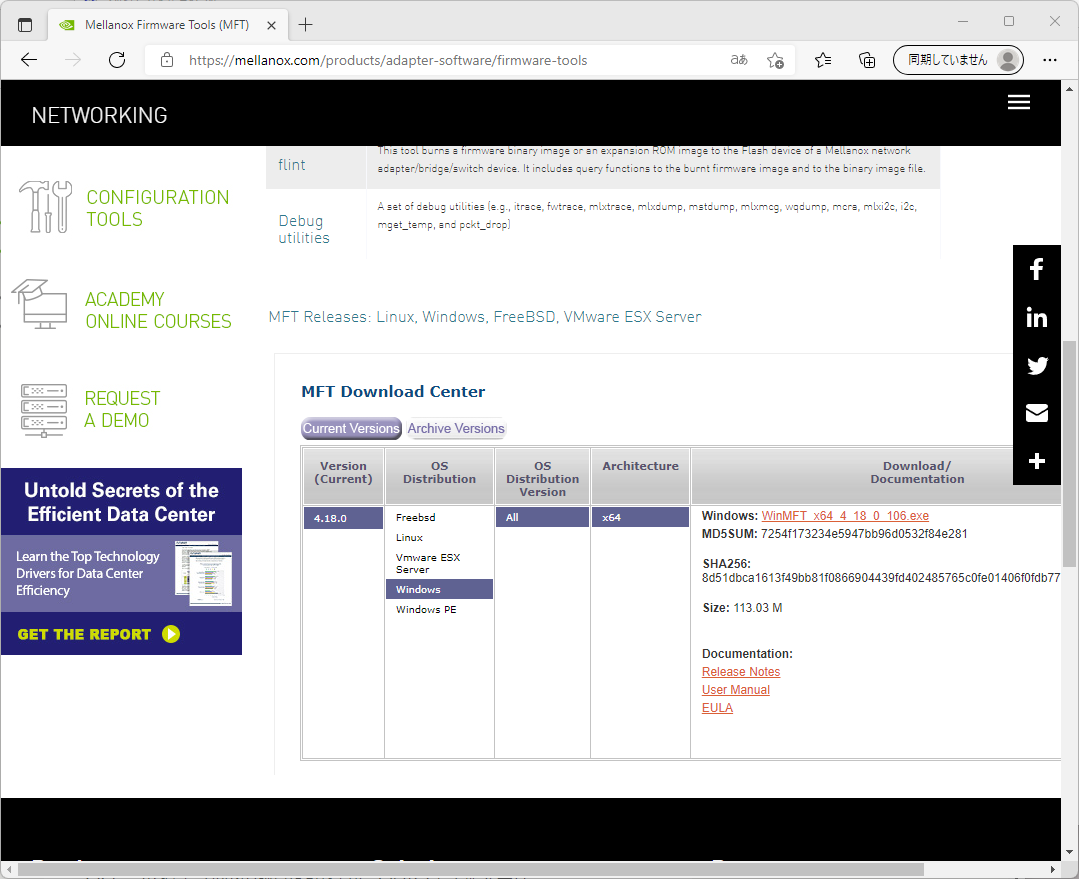Viewport: 1079px width, 879px height.
Task: Open the Favorites list icon
Action: click(x=823, y=61)
